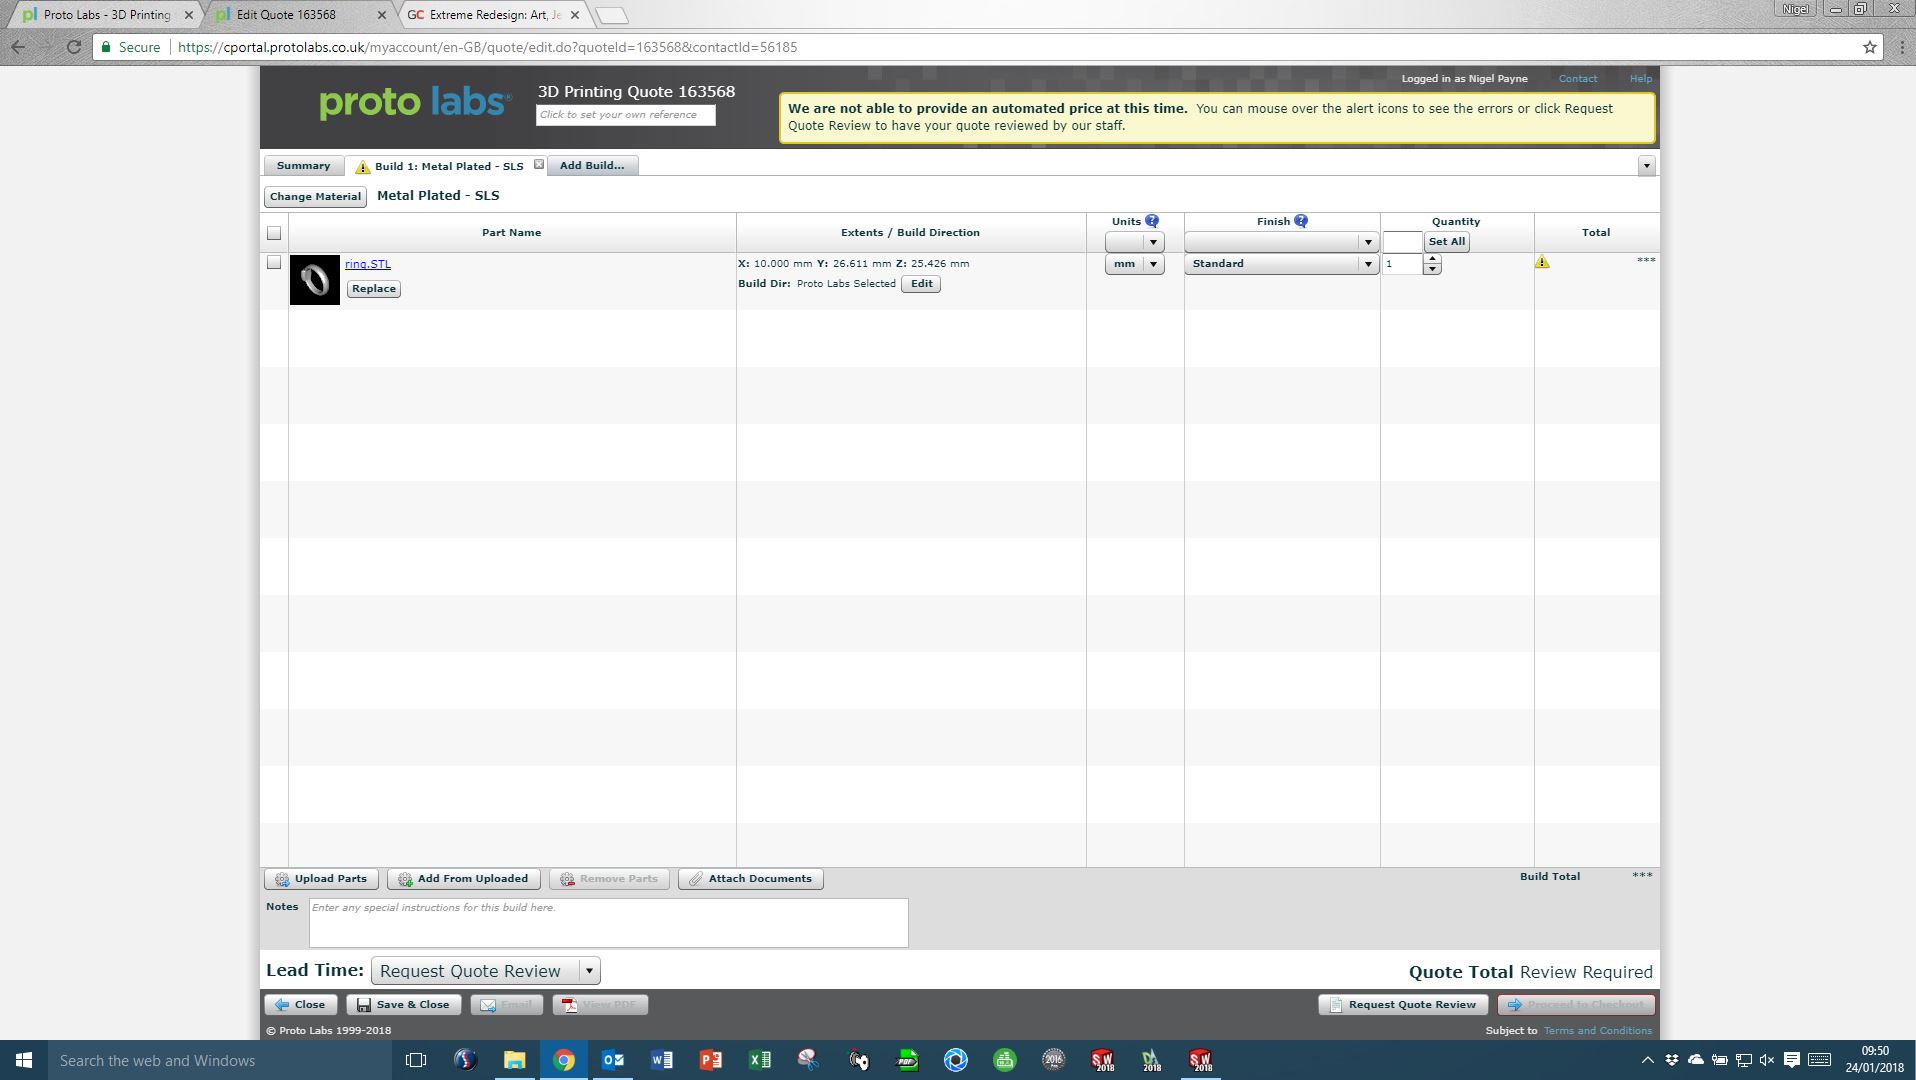Open the Snipping Tool taskbar icon
The width and height of the screenshot is (1916, 1080).
coord(809,1060)
